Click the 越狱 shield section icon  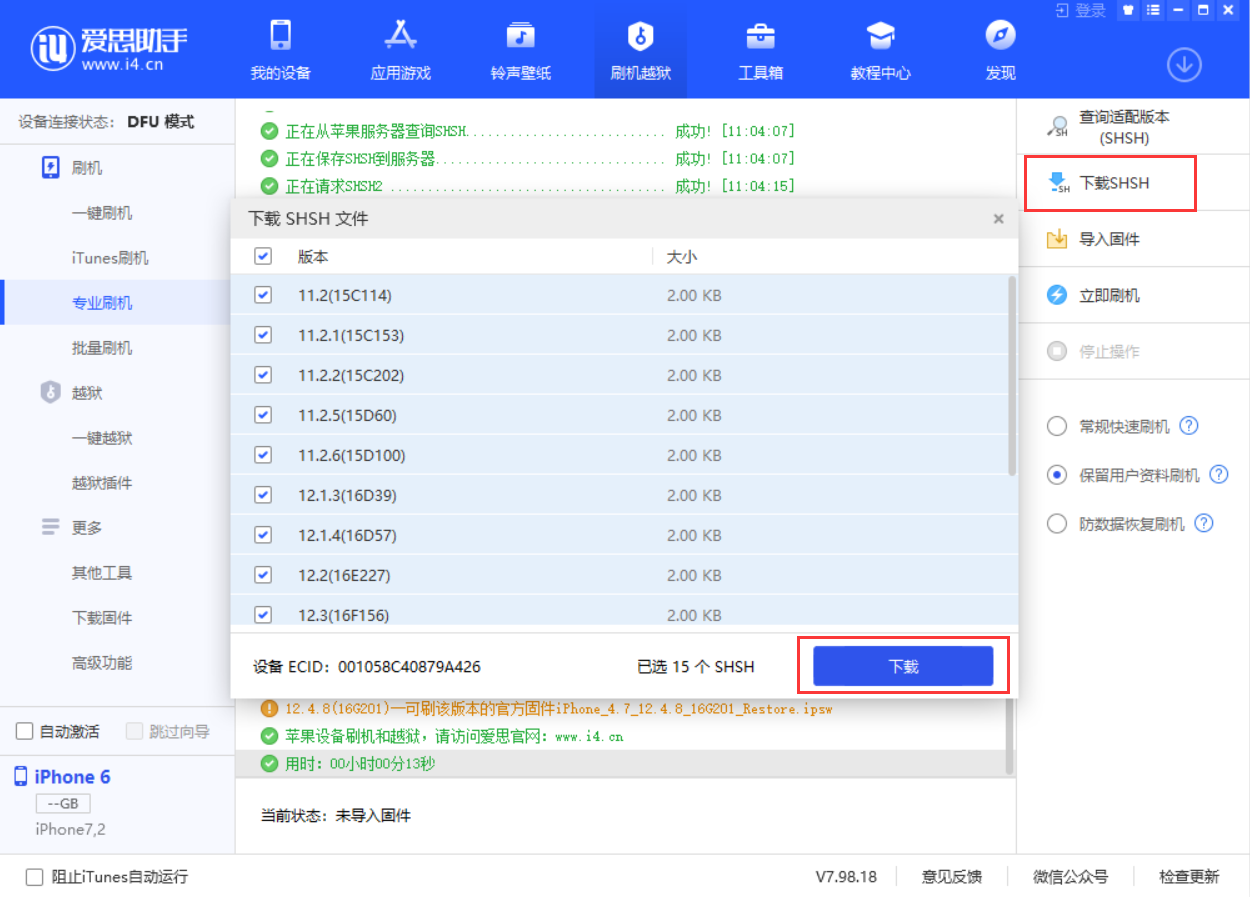point(51,392)
